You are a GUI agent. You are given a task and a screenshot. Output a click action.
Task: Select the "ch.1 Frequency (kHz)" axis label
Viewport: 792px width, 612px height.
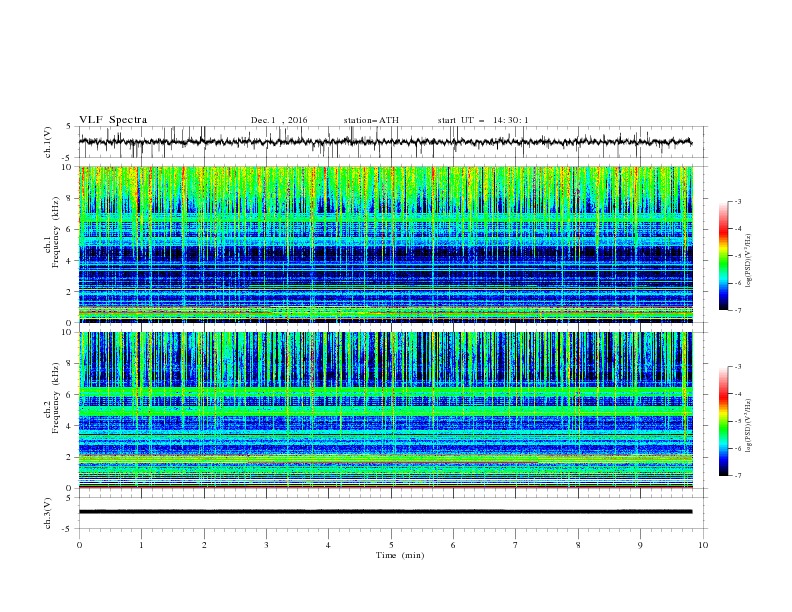point(52,231)
